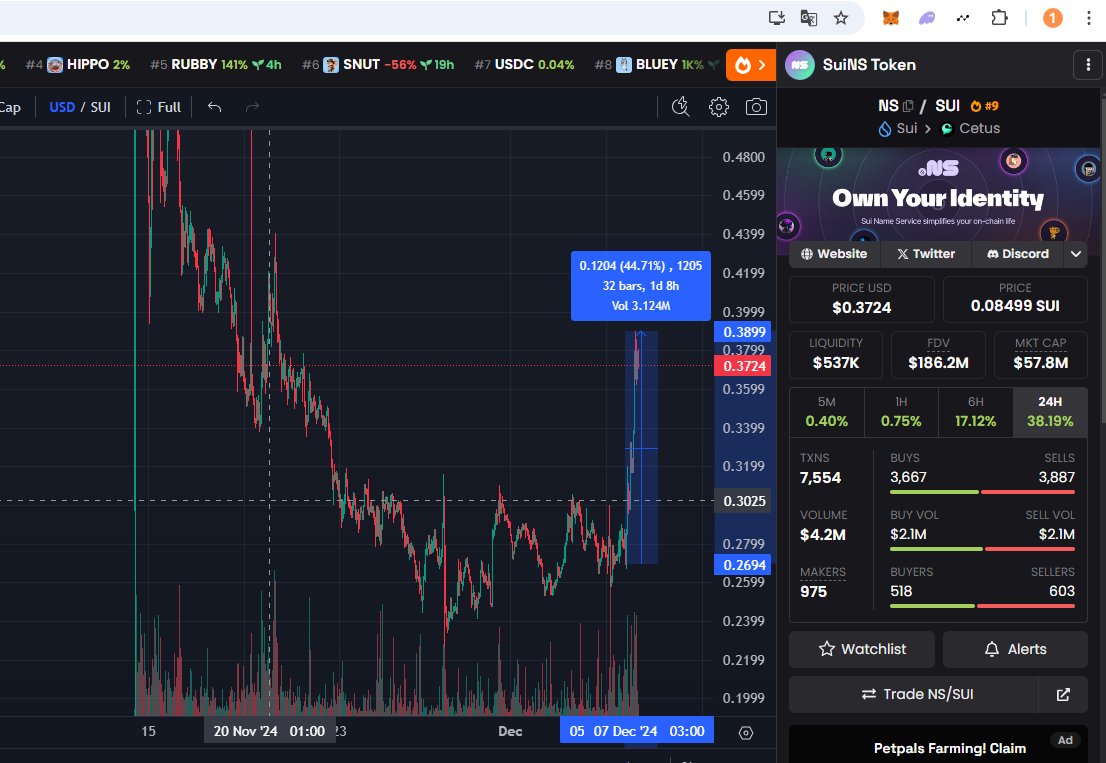Open the SNUT trending token

[x=378, y=65]
